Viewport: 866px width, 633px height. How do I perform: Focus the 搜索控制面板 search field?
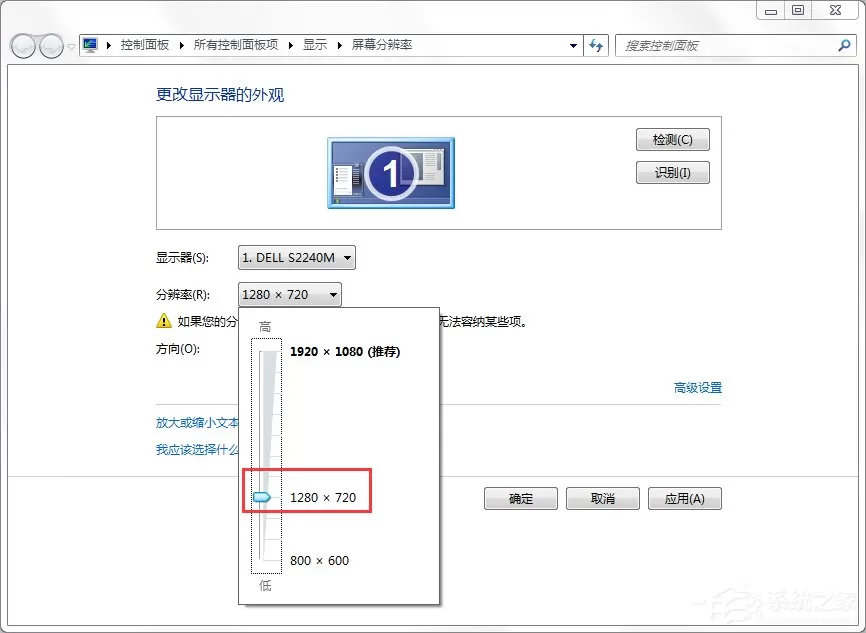click(729, 46)
